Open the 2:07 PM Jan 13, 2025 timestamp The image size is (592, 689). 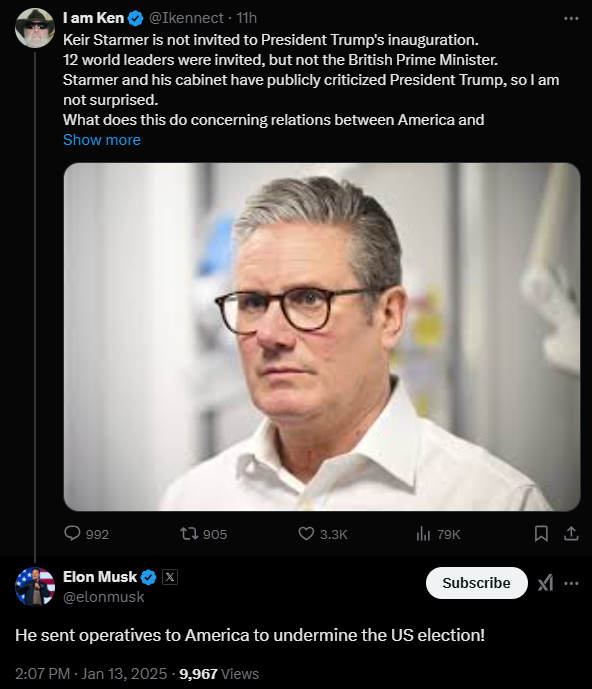coord(91,674)
